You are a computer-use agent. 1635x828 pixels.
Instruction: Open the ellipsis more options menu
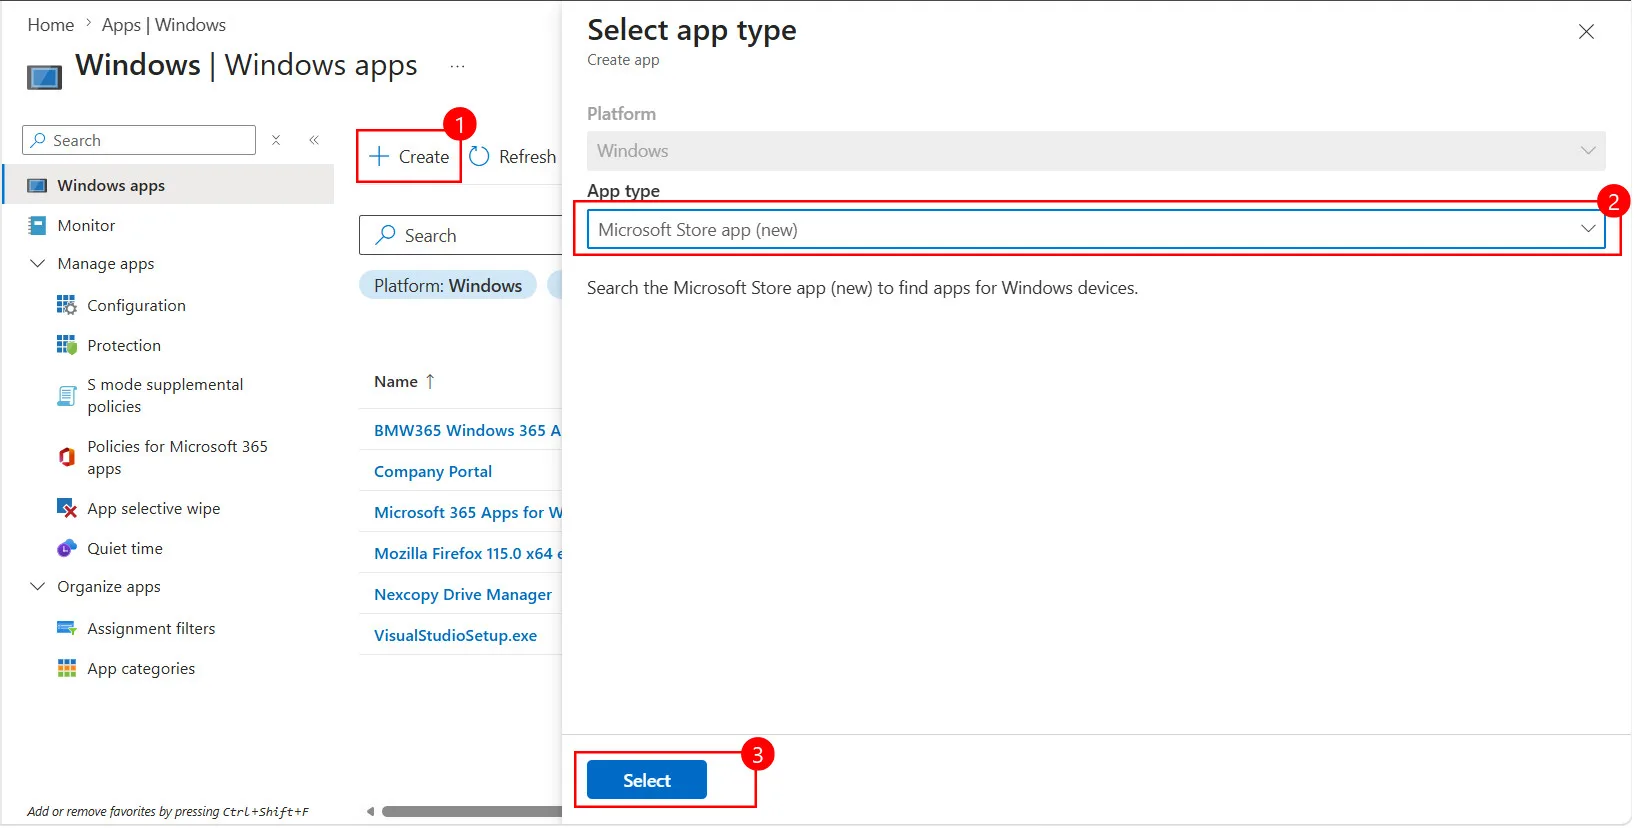[x=457, y=67]
